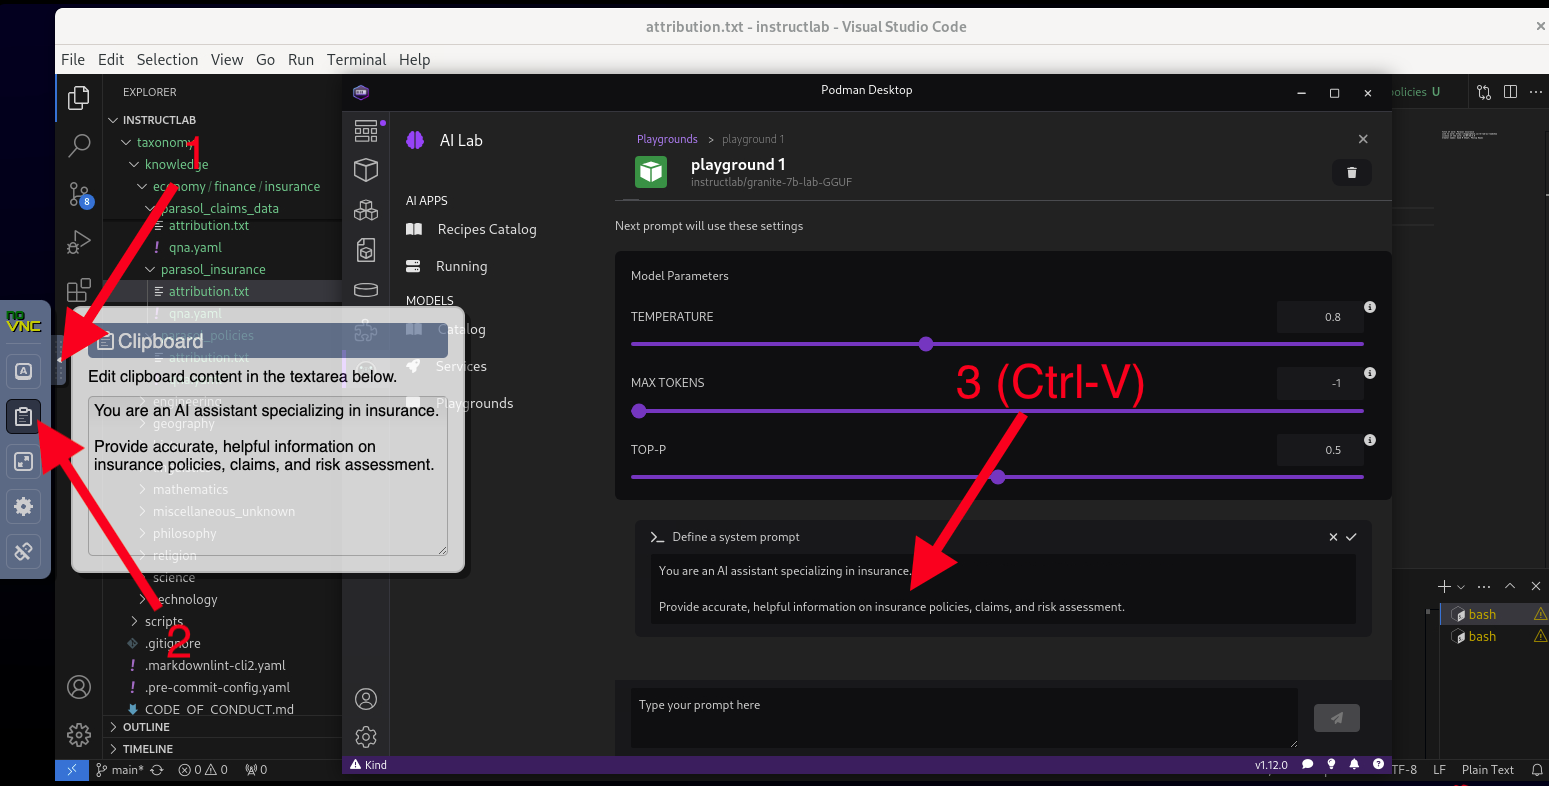Open the Podman Desktop Images icon
This screenshot has width=1549, height=786.
click(366, 250)
